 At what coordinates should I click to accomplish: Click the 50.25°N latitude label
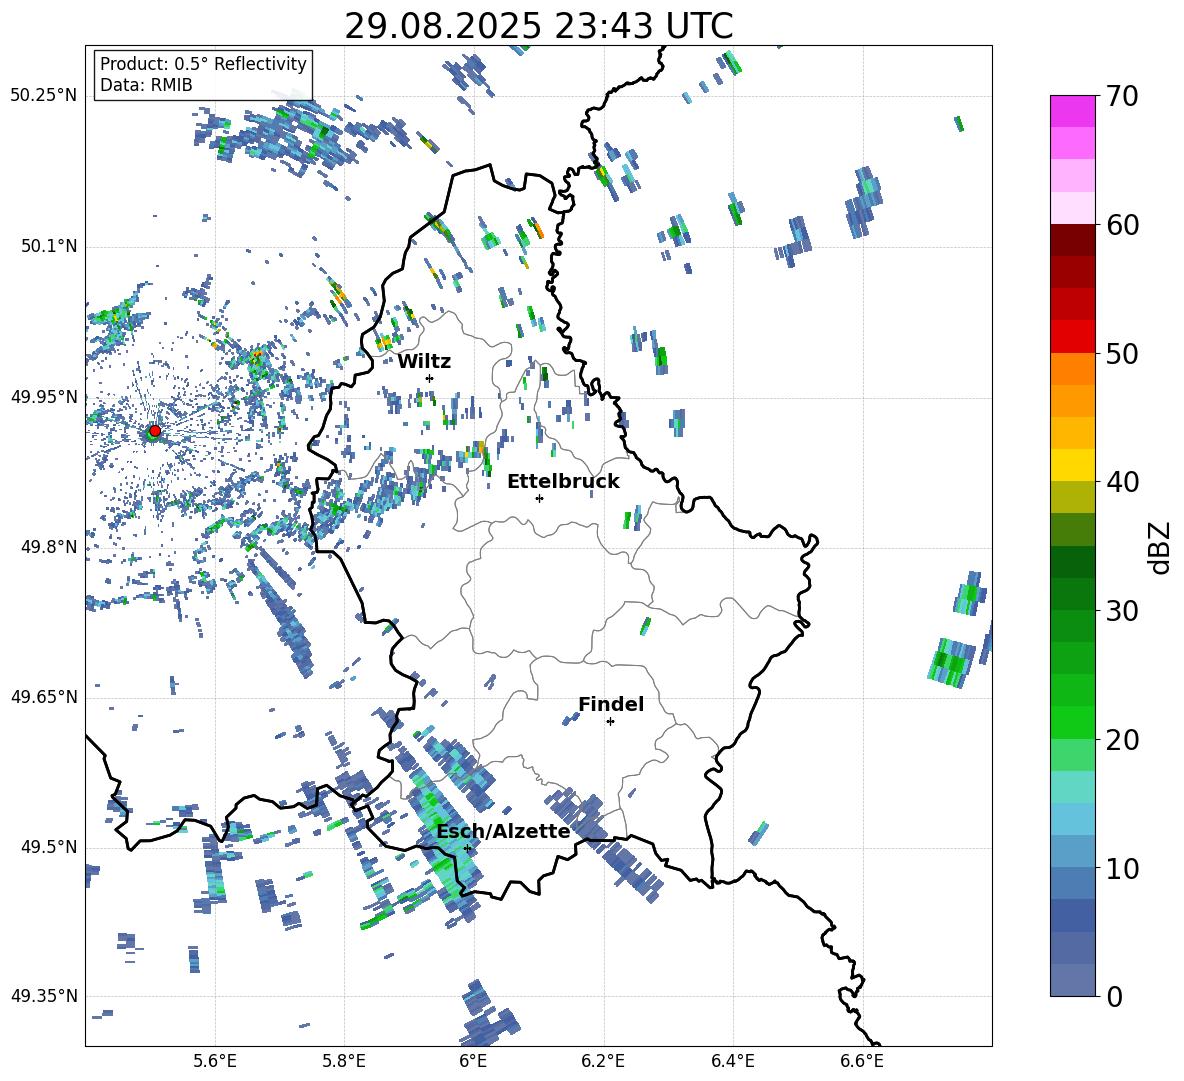(44, 96)
